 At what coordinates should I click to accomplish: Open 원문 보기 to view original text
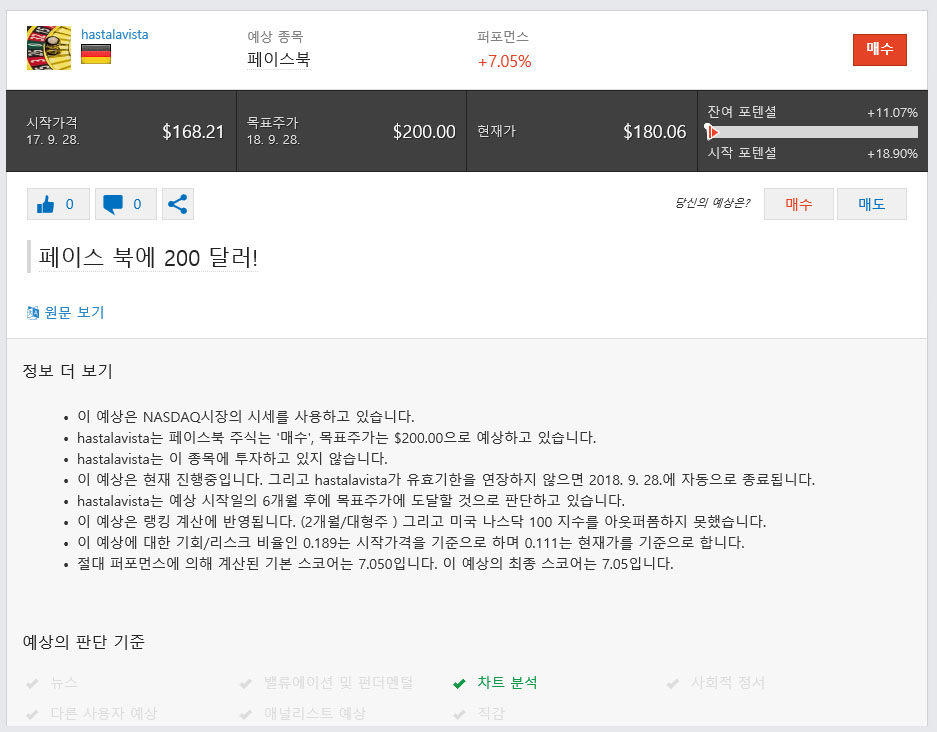(74, 312)
